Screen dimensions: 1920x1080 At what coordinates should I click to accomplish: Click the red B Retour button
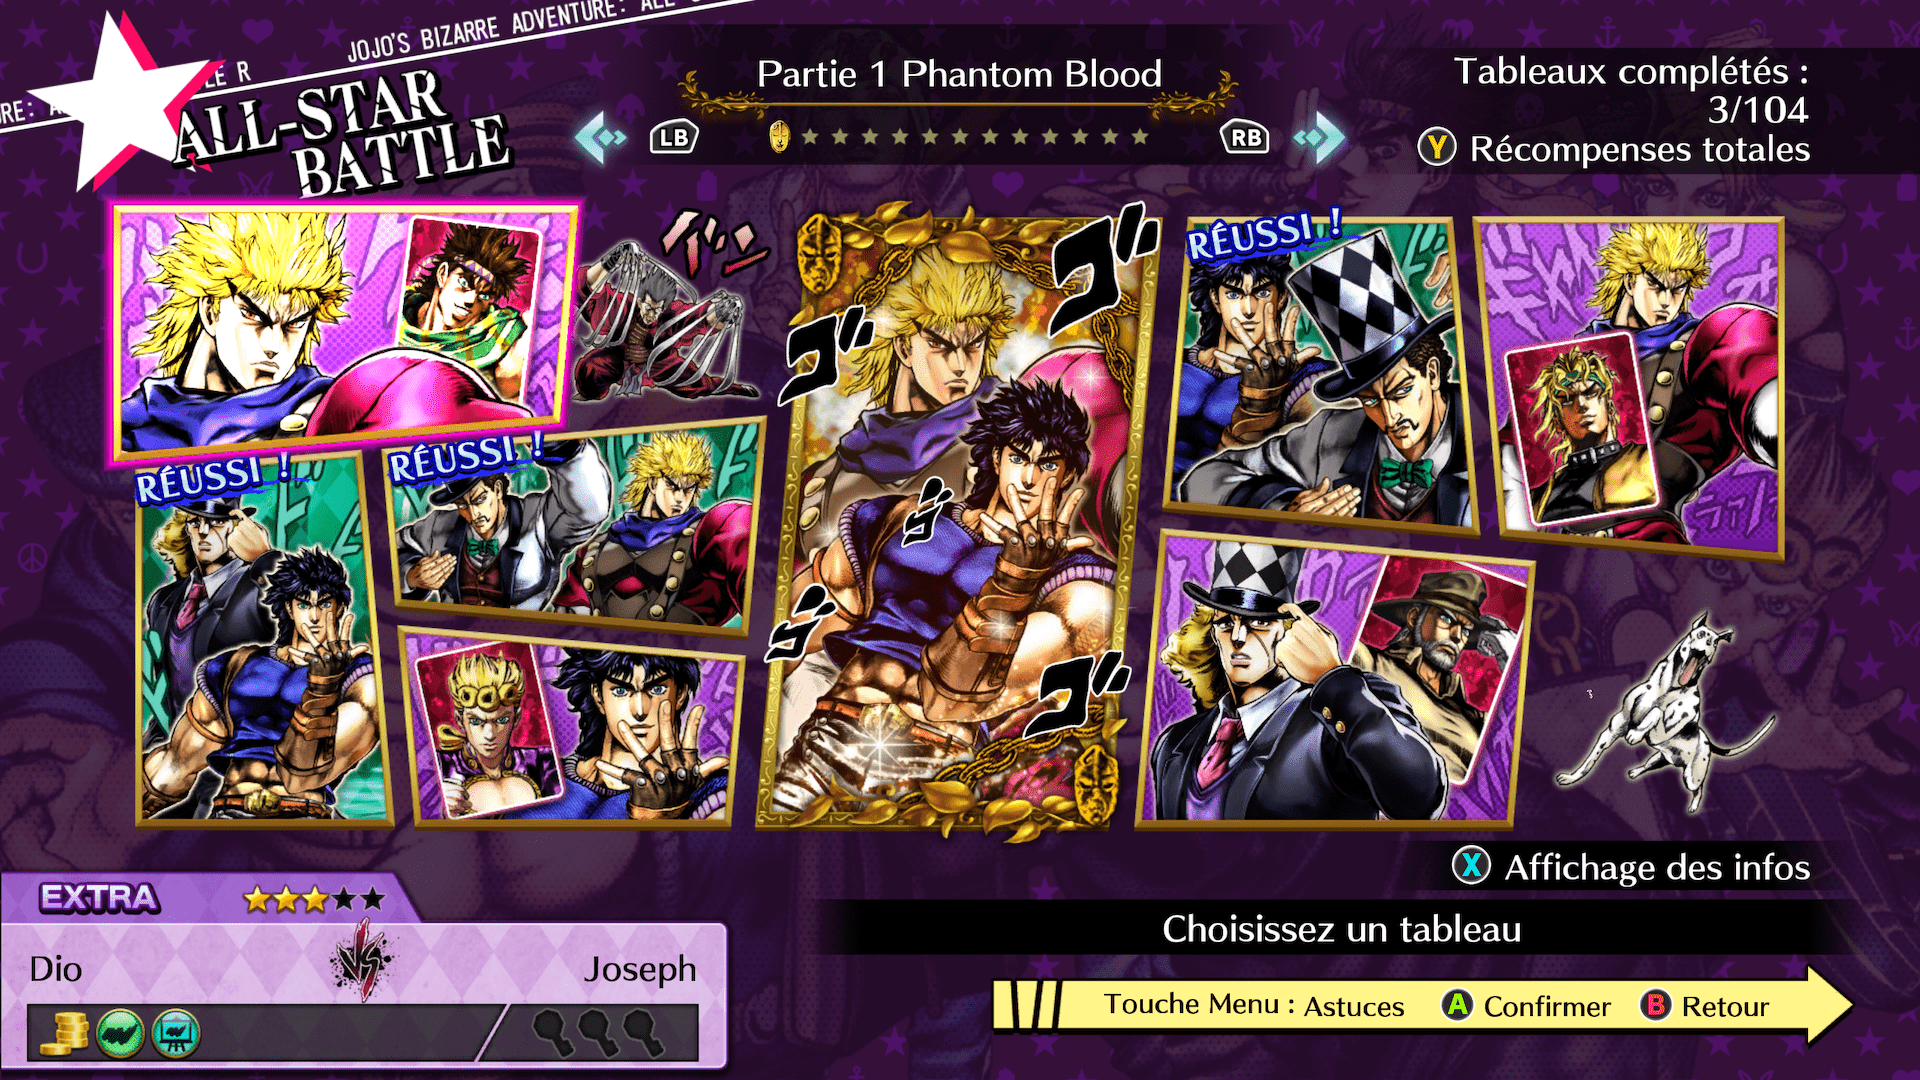1656,1005
